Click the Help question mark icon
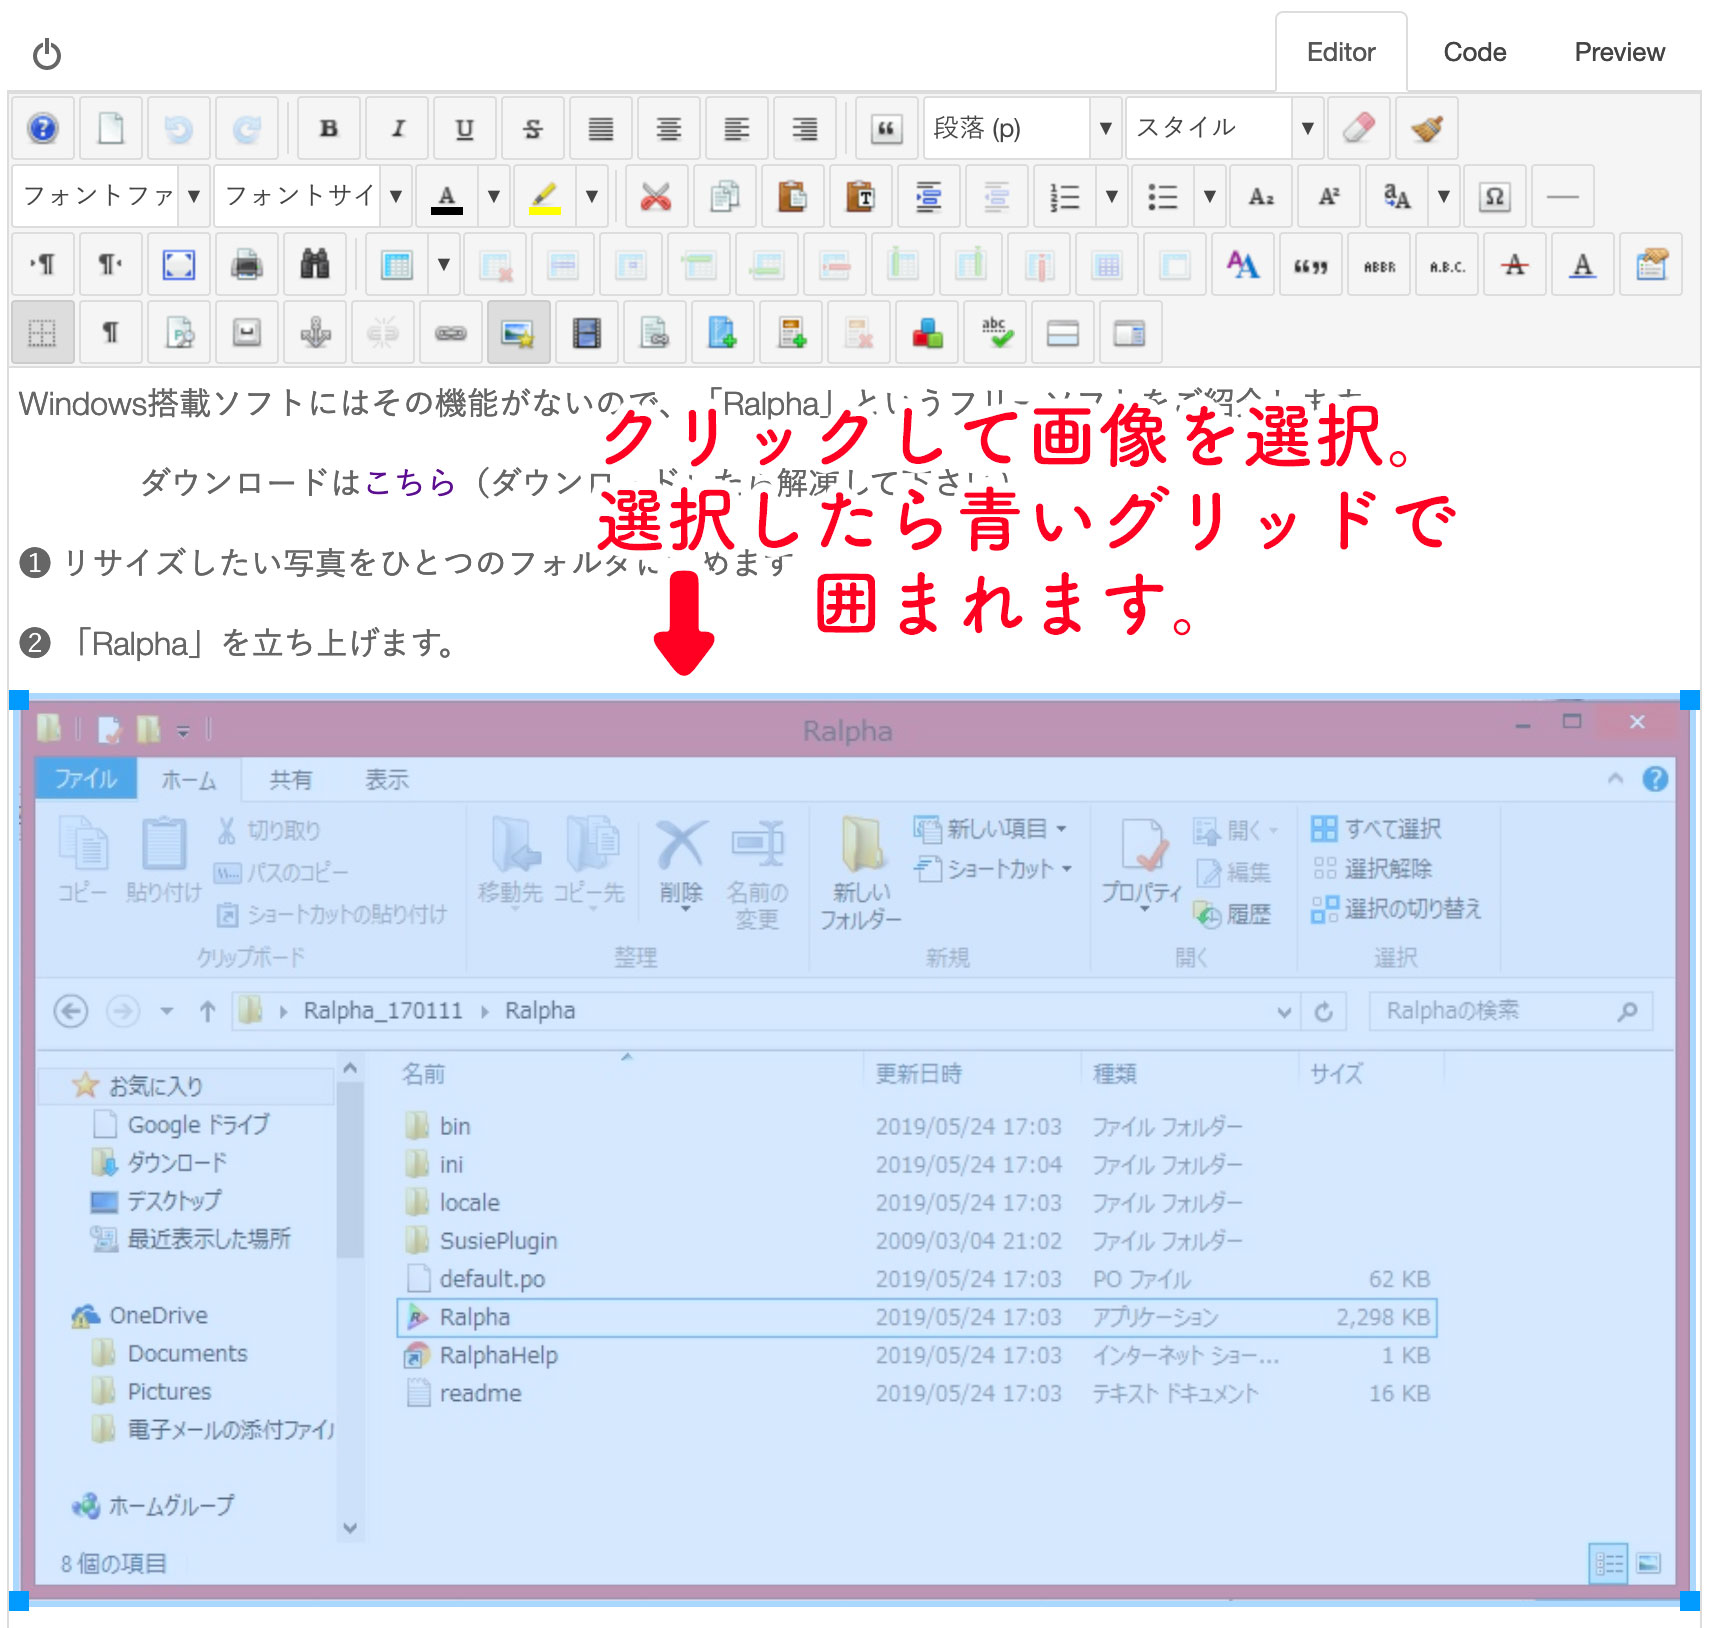This screenshot has height=1628, width=1714. pyautogui.click(x=42, y=128)
